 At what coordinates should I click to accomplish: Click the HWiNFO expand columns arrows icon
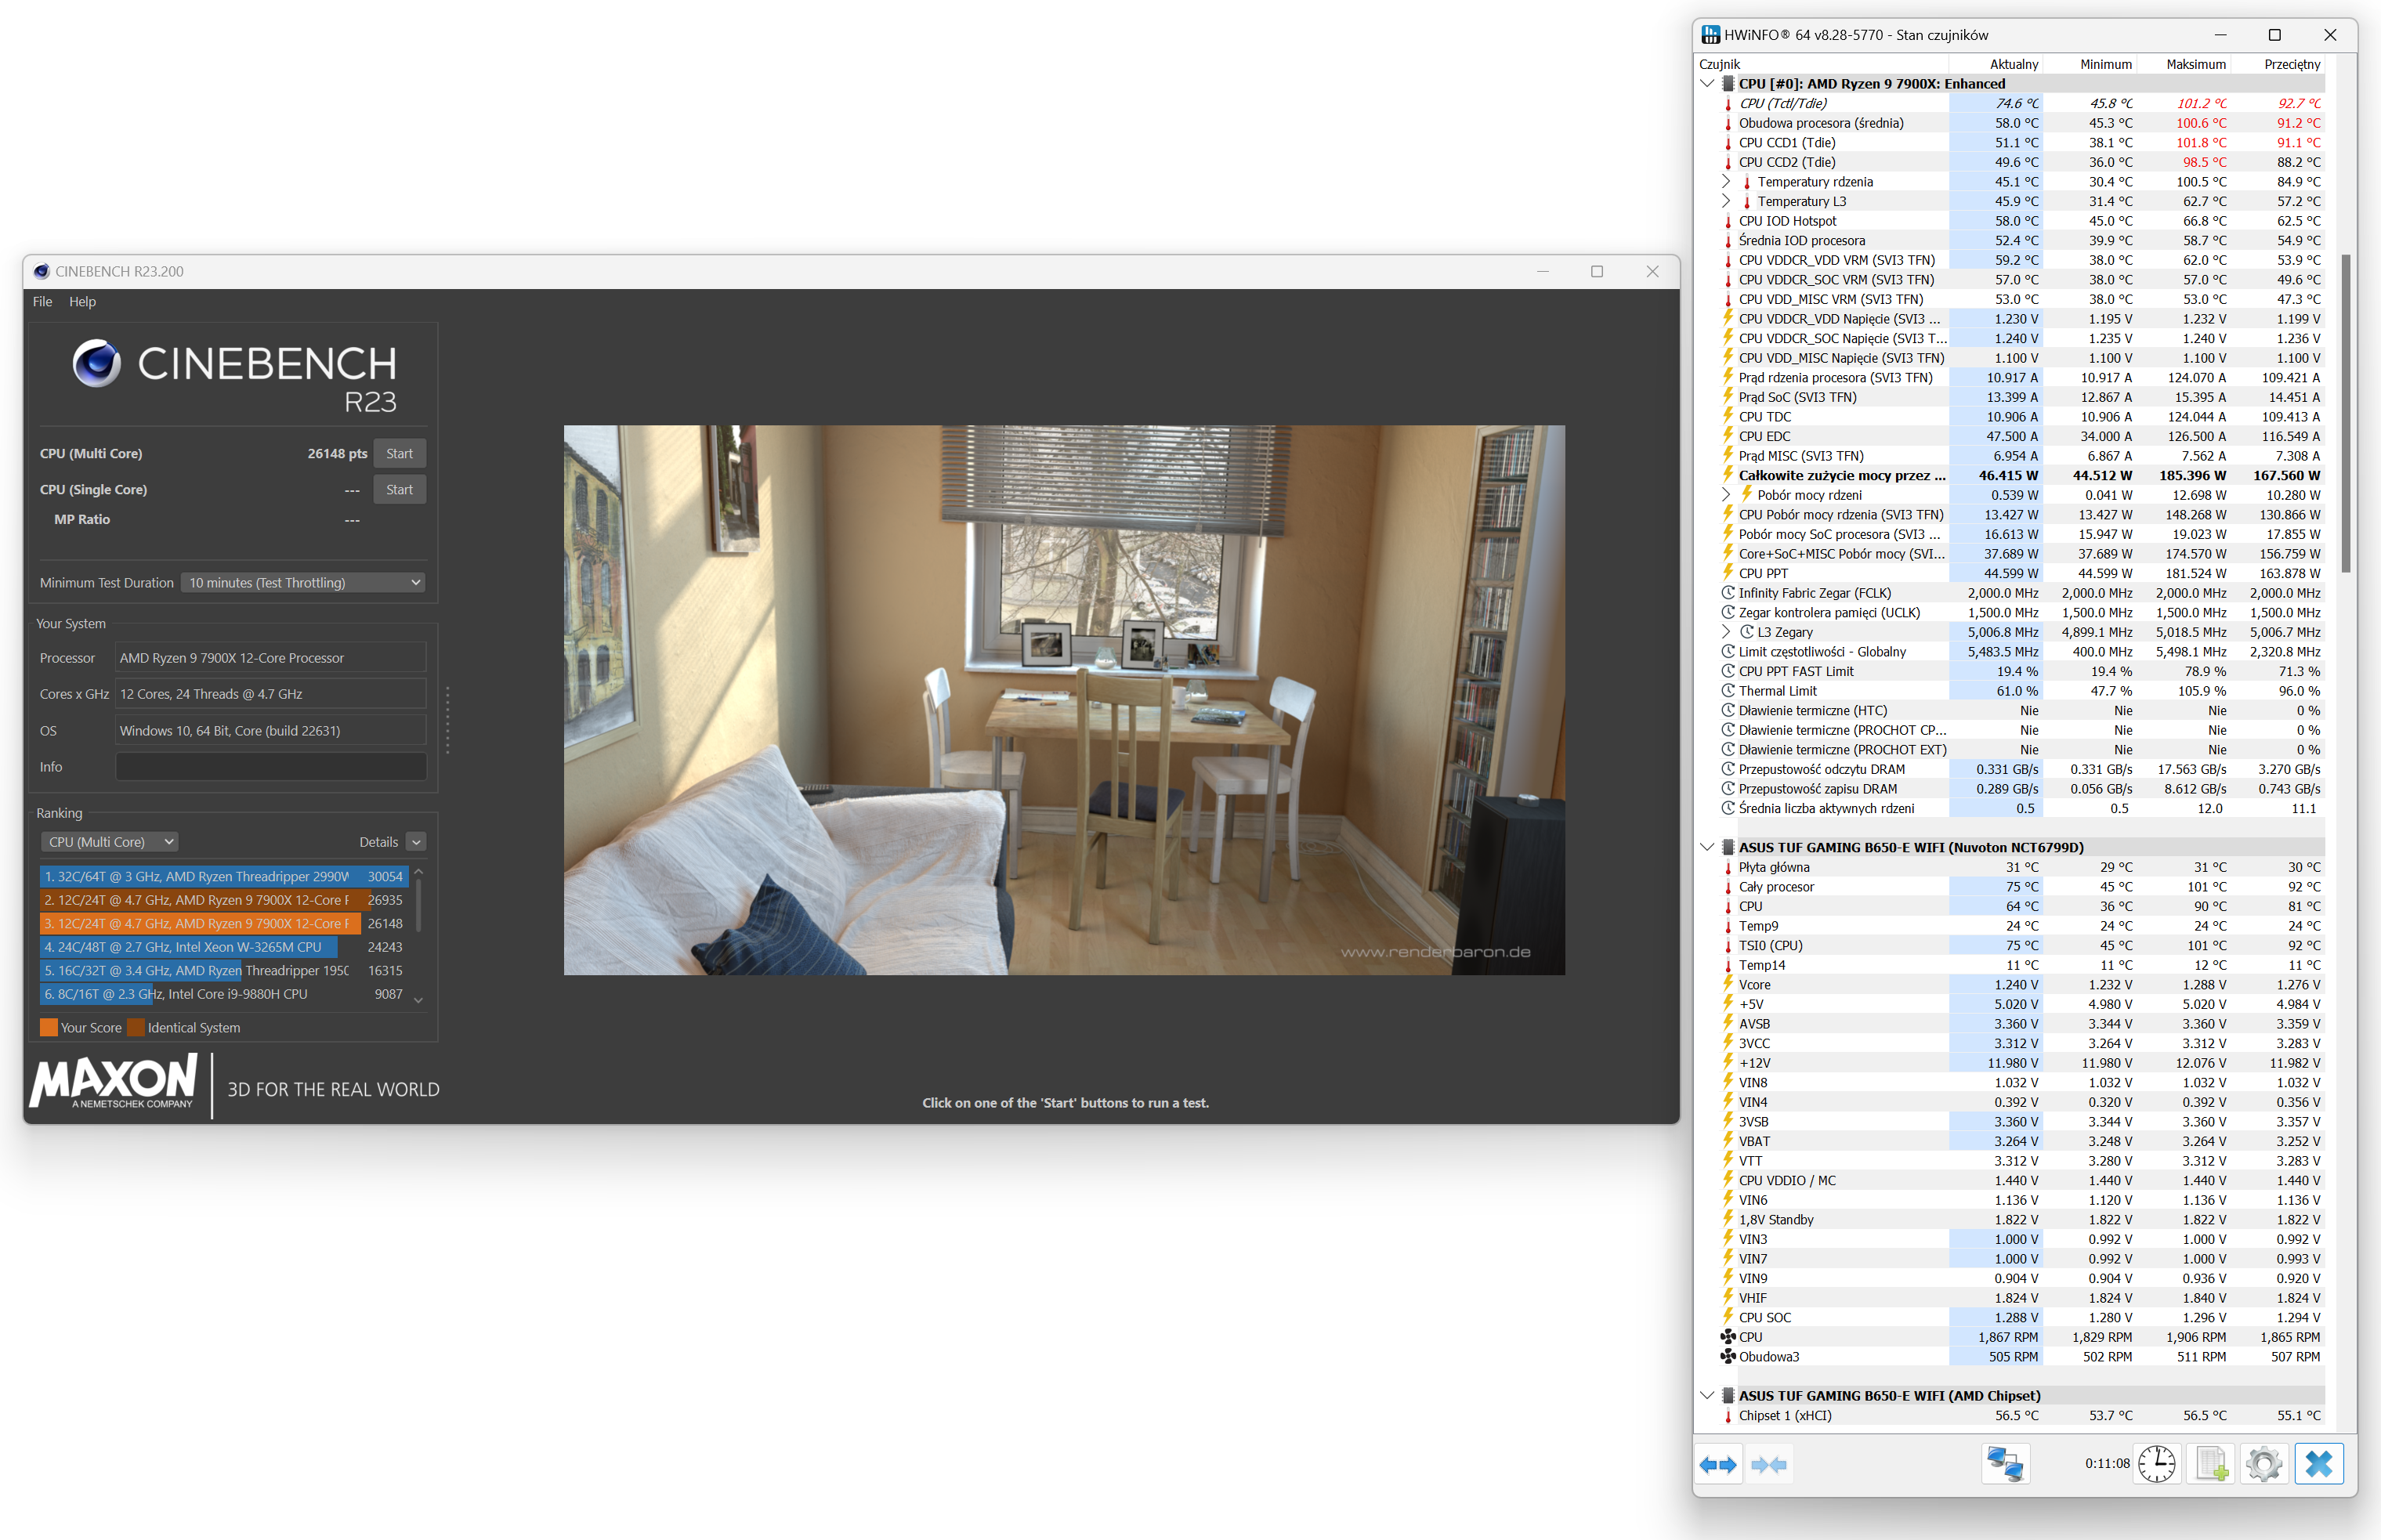coord(1718,1465)
